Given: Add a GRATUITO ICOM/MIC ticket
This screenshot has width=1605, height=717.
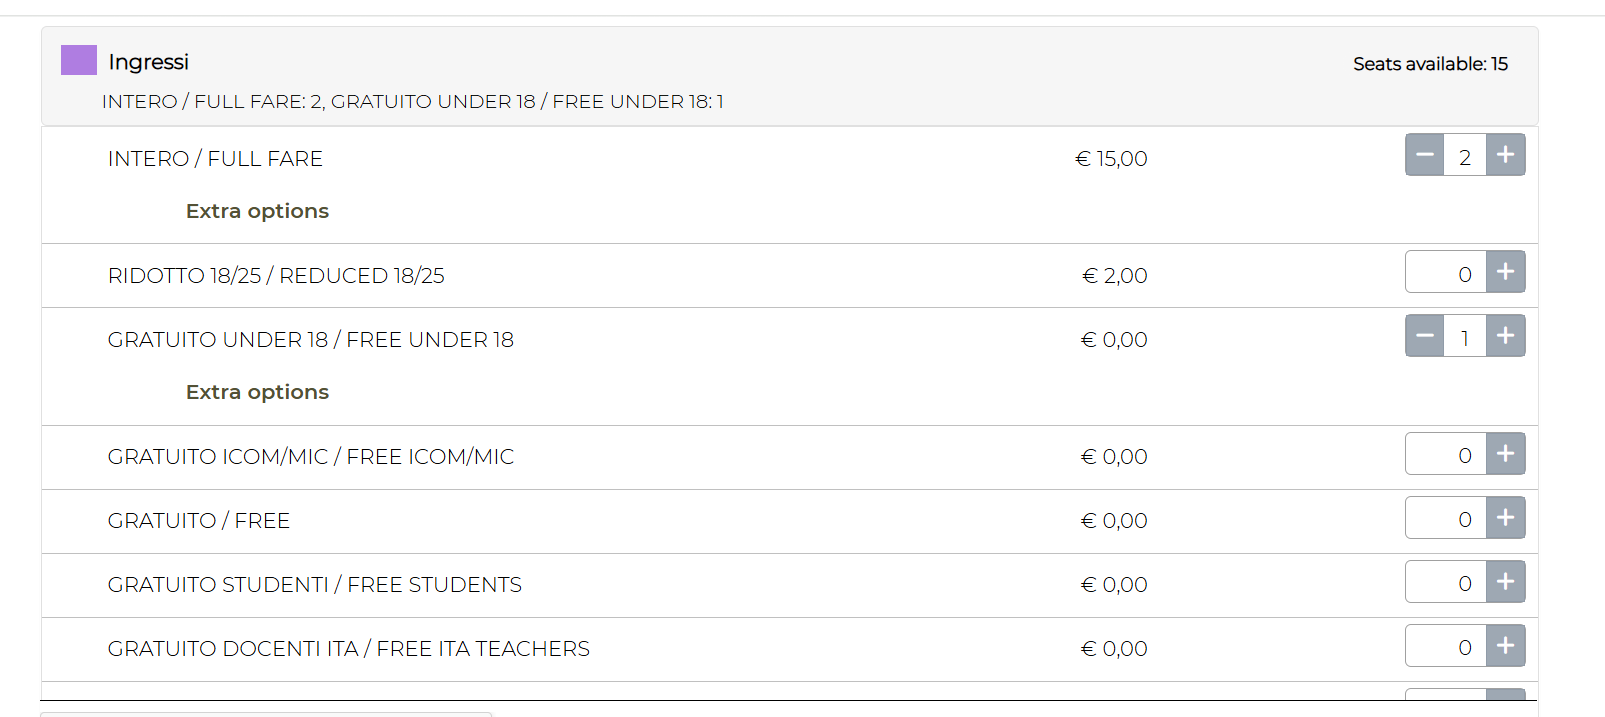Looking at the screenshot, I should coord(1505,454).
